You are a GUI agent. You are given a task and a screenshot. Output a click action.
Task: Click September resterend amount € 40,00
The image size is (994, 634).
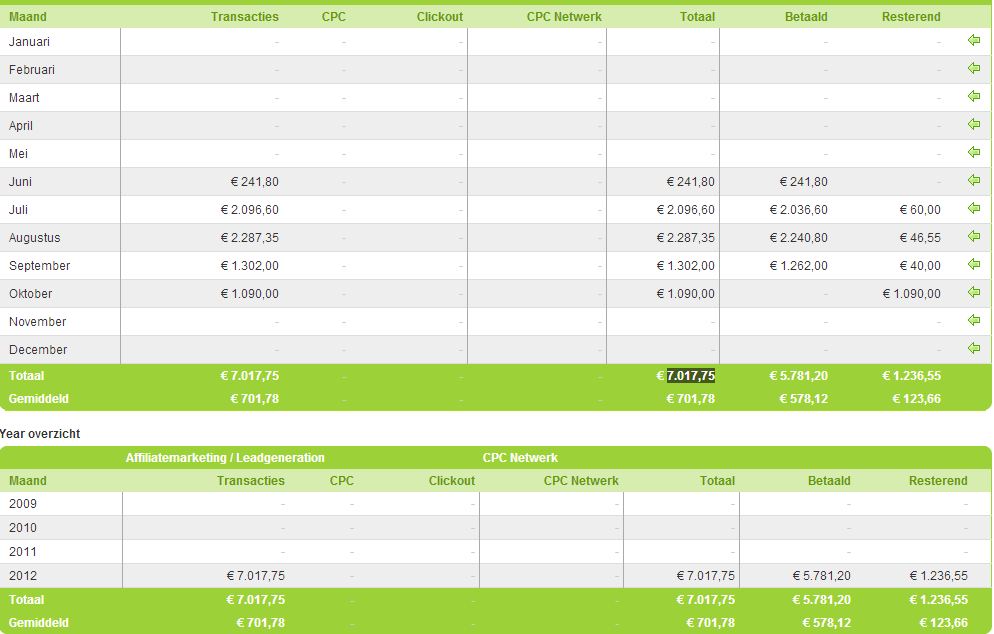coord(920,266)
